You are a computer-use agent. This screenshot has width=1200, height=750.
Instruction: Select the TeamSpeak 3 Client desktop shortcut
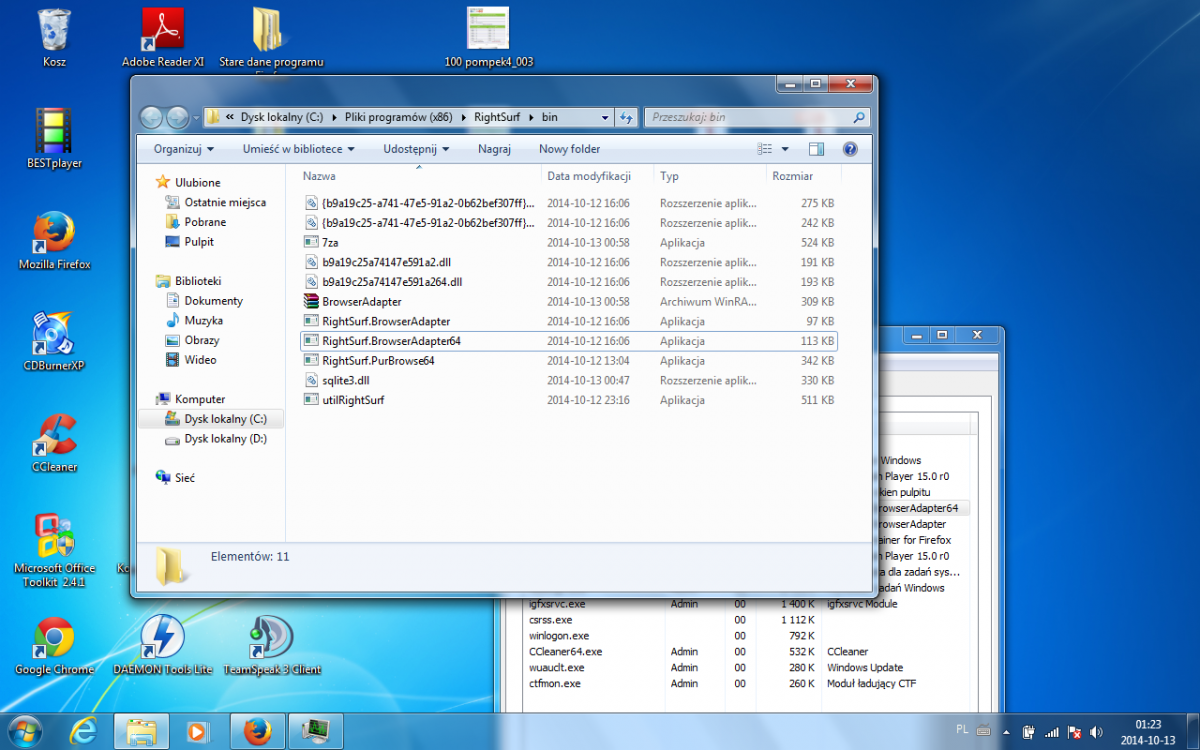pos(271,646)
